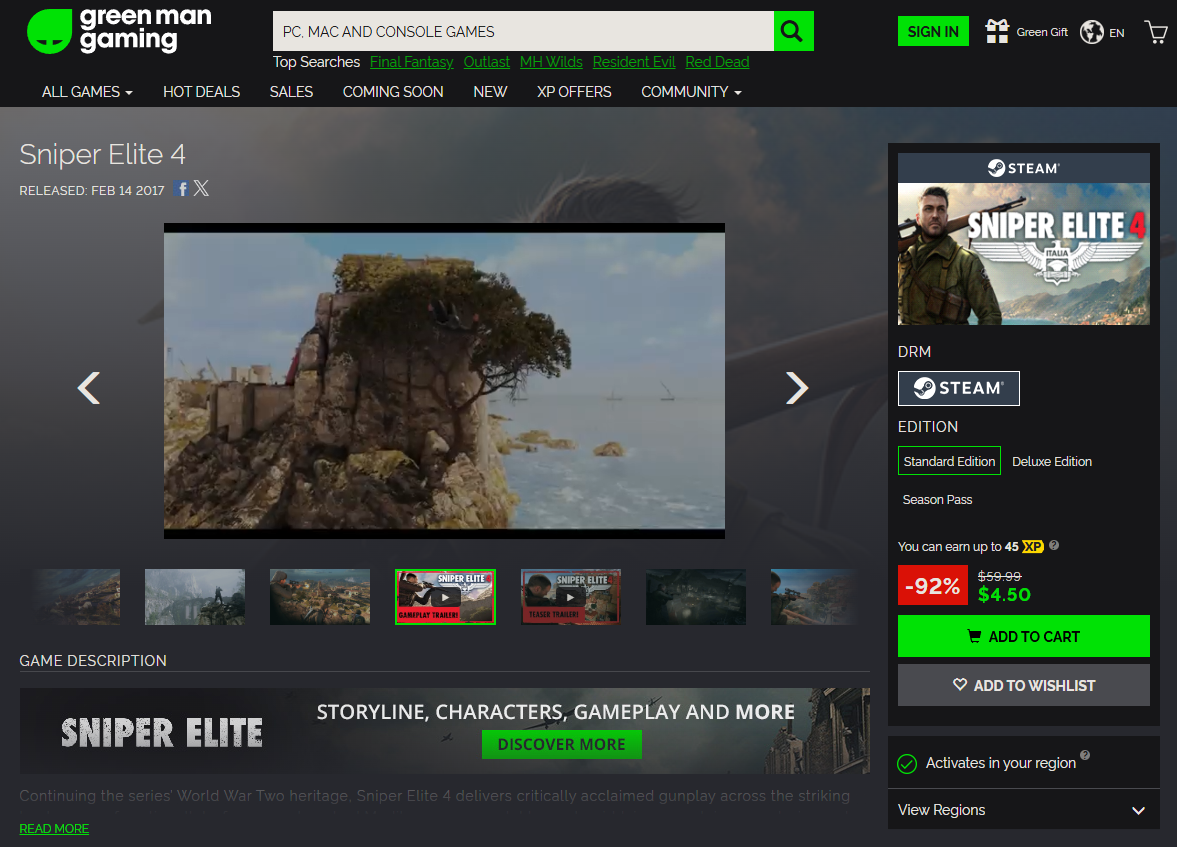
Task: Click the game search input field
Action: [523, 31]
